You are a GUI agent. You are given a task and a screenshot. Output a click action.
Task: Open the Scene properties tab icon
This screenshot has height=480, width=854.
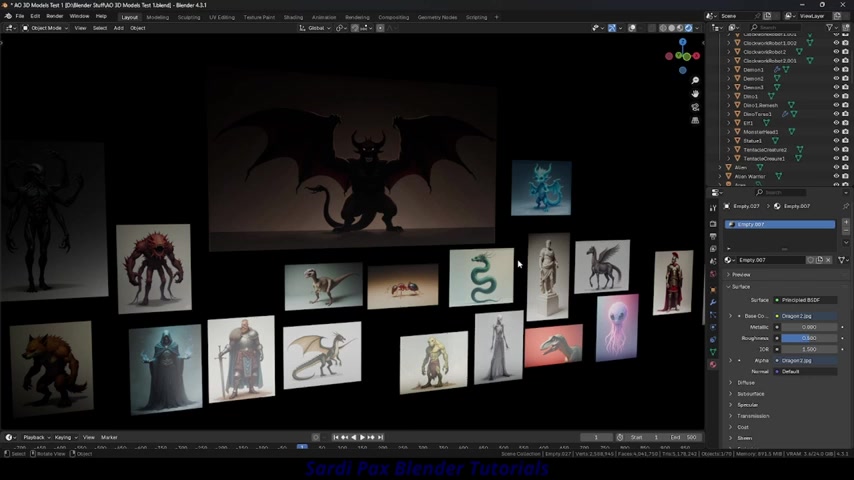(713, 262)
